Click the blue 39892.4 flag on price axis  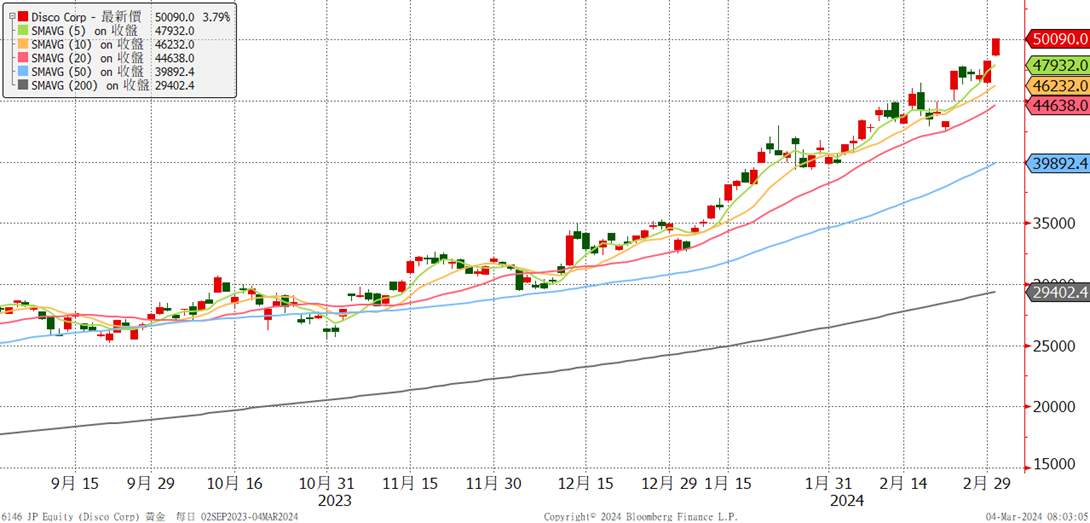click(x=1058, y=163)
